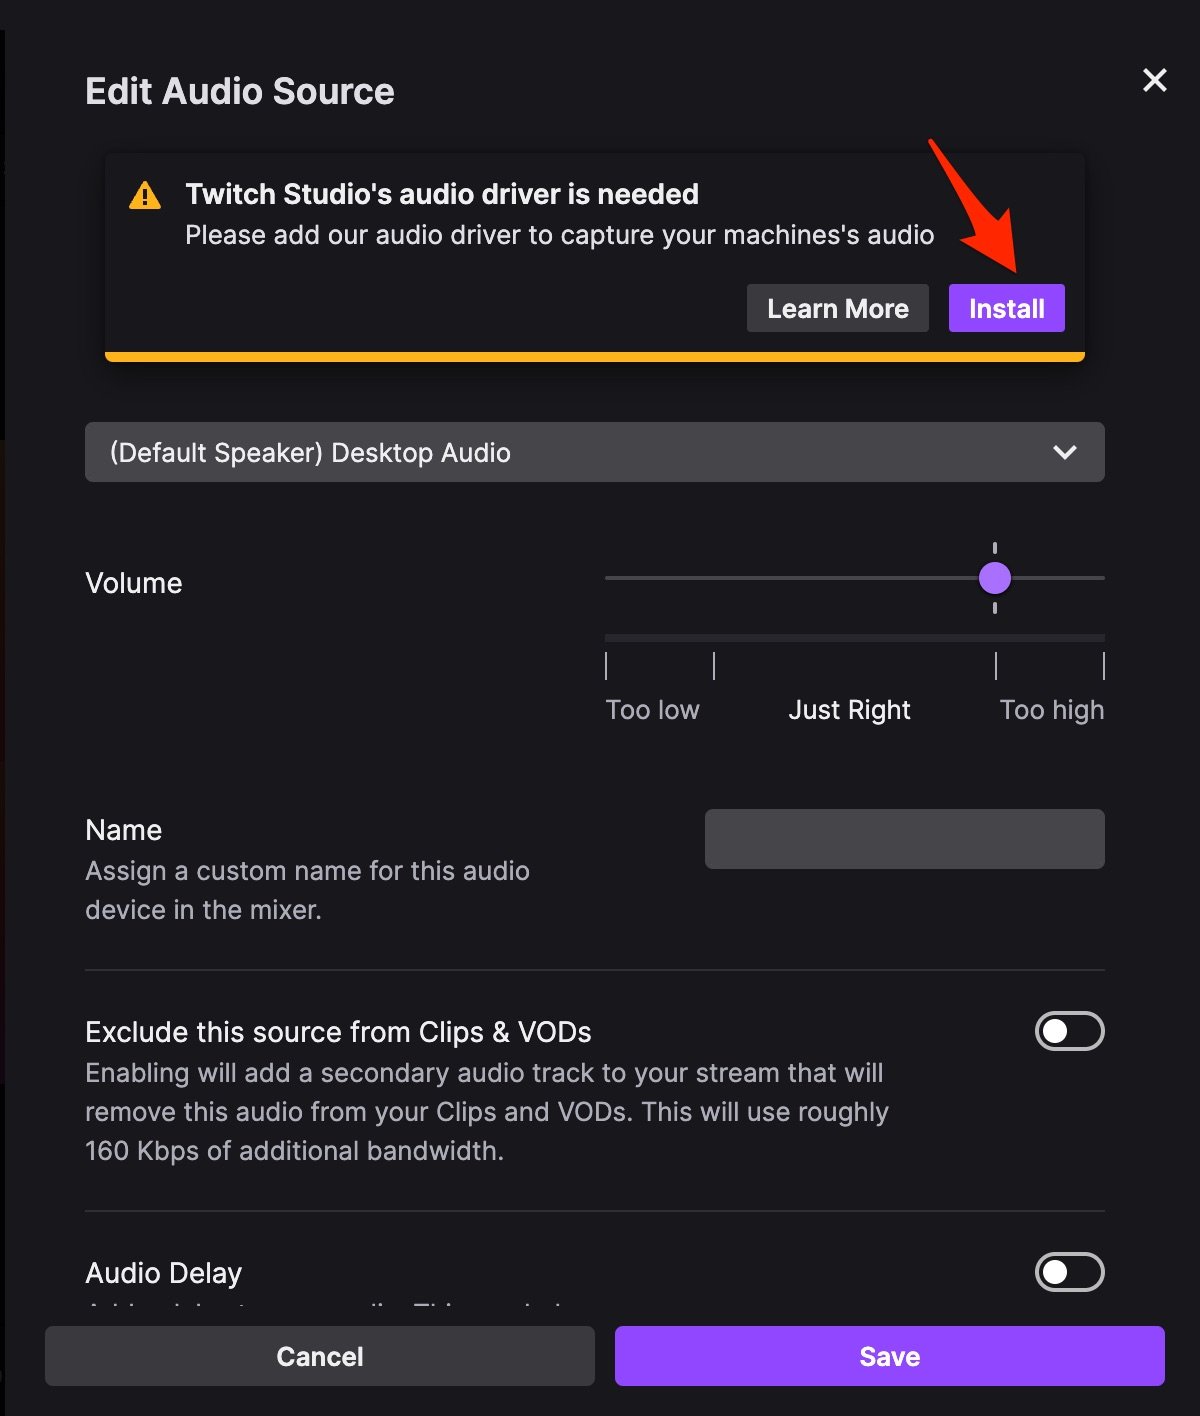Viewport: 1200px width, 1416px height.
Task: Save the audio source settings
Action: point(888,1356)
